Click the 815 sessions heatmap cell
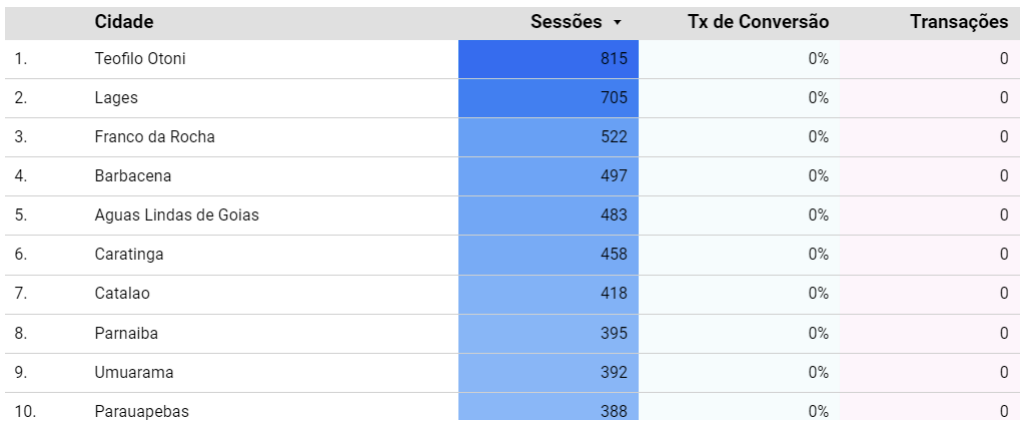1035x439 pixels. (x=548, y=59)
